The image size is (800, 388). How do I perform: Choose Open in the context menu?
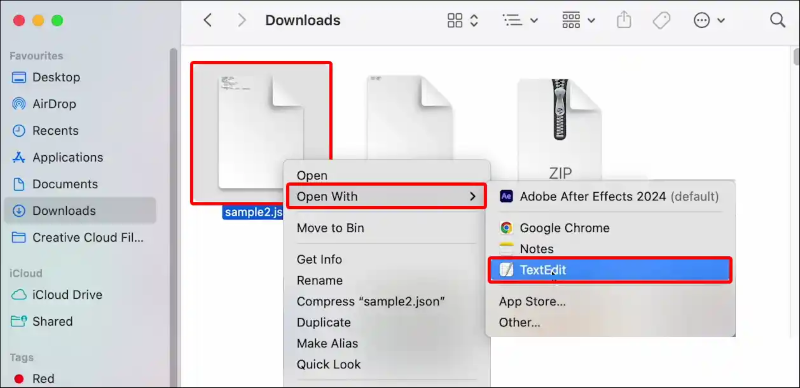[387, 176]
